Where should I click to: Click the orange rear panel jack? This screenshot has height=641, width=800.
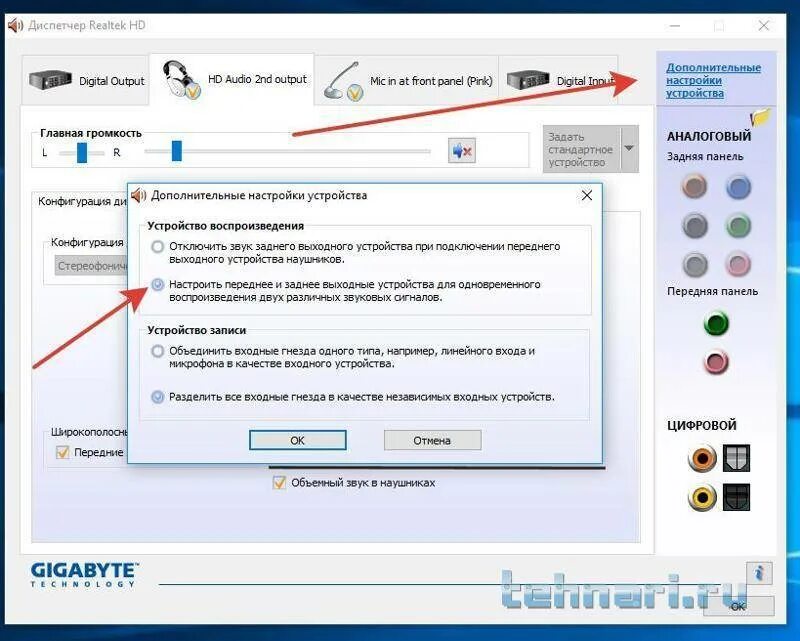(694, 186)
